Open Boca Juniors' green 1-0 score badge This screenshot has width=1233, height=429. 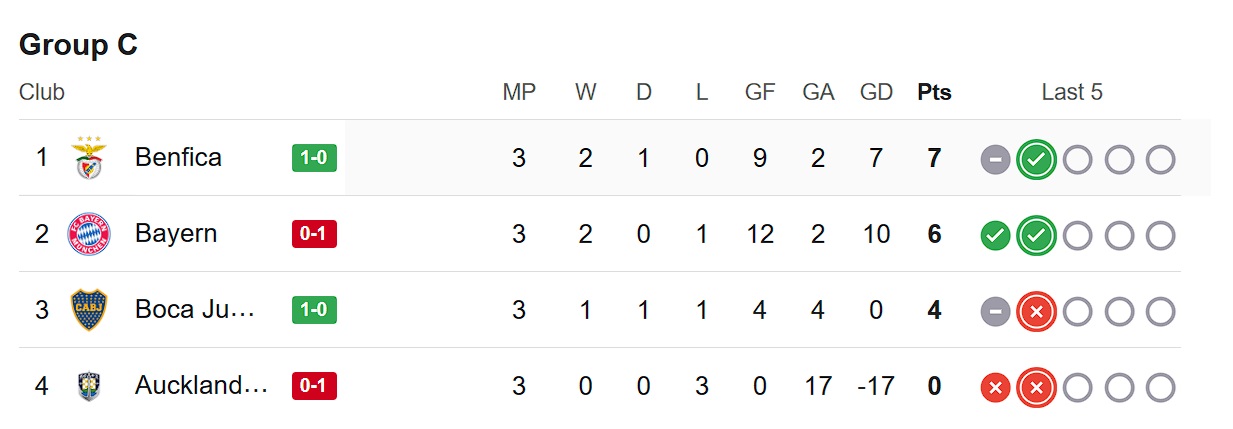coord(314,310)
